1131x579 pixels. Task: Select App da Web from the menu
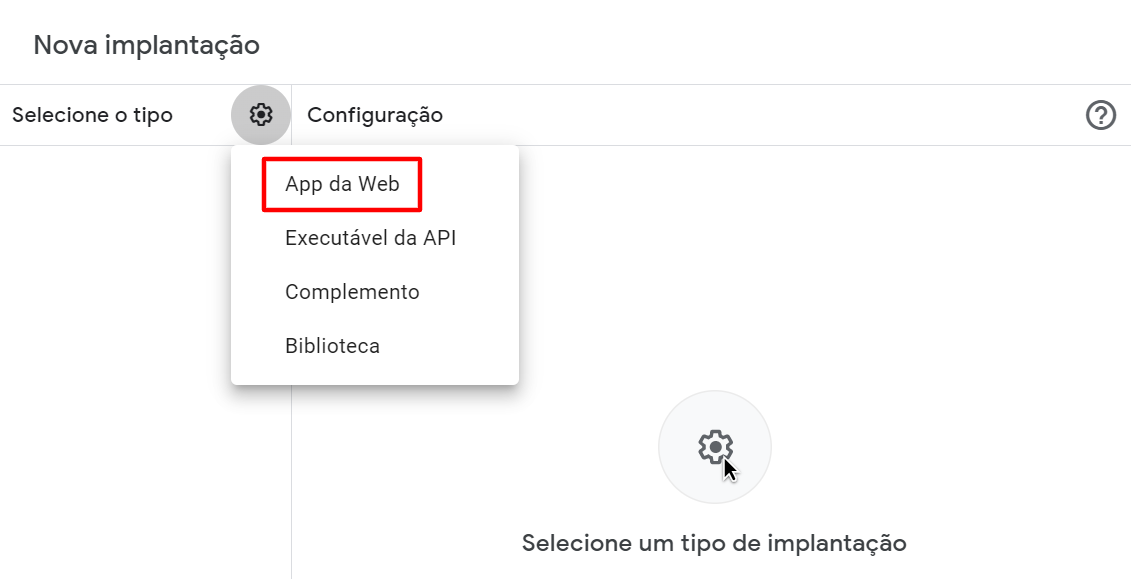[x=342, y=185]
